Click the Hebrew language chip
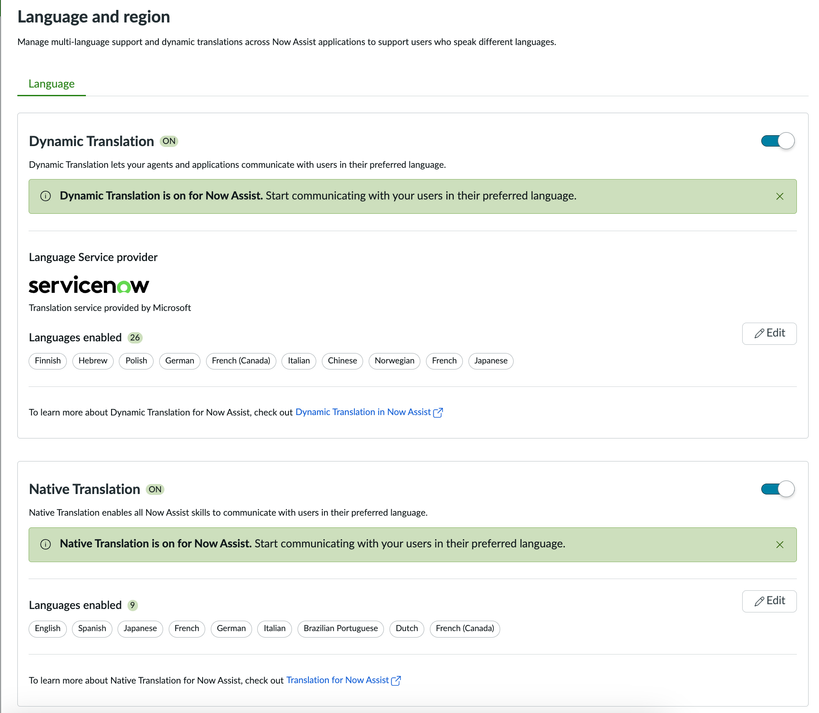The width and height of the screenshot is (819, 713). (93, 361)
